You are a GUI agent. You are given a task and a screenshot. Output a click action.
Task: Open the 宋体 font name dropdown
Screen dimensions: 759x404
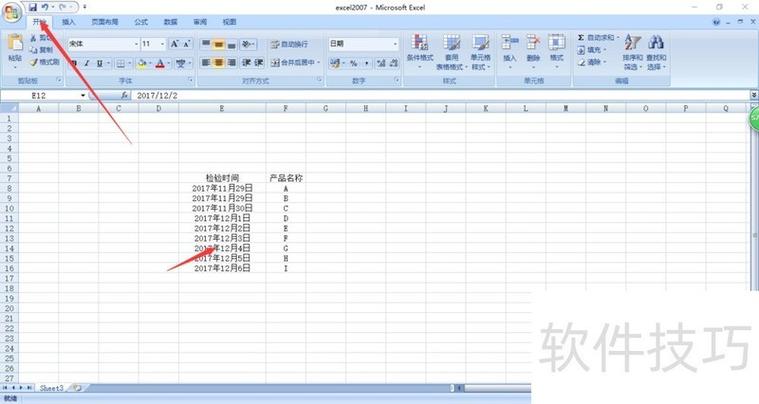pos(136,44)
